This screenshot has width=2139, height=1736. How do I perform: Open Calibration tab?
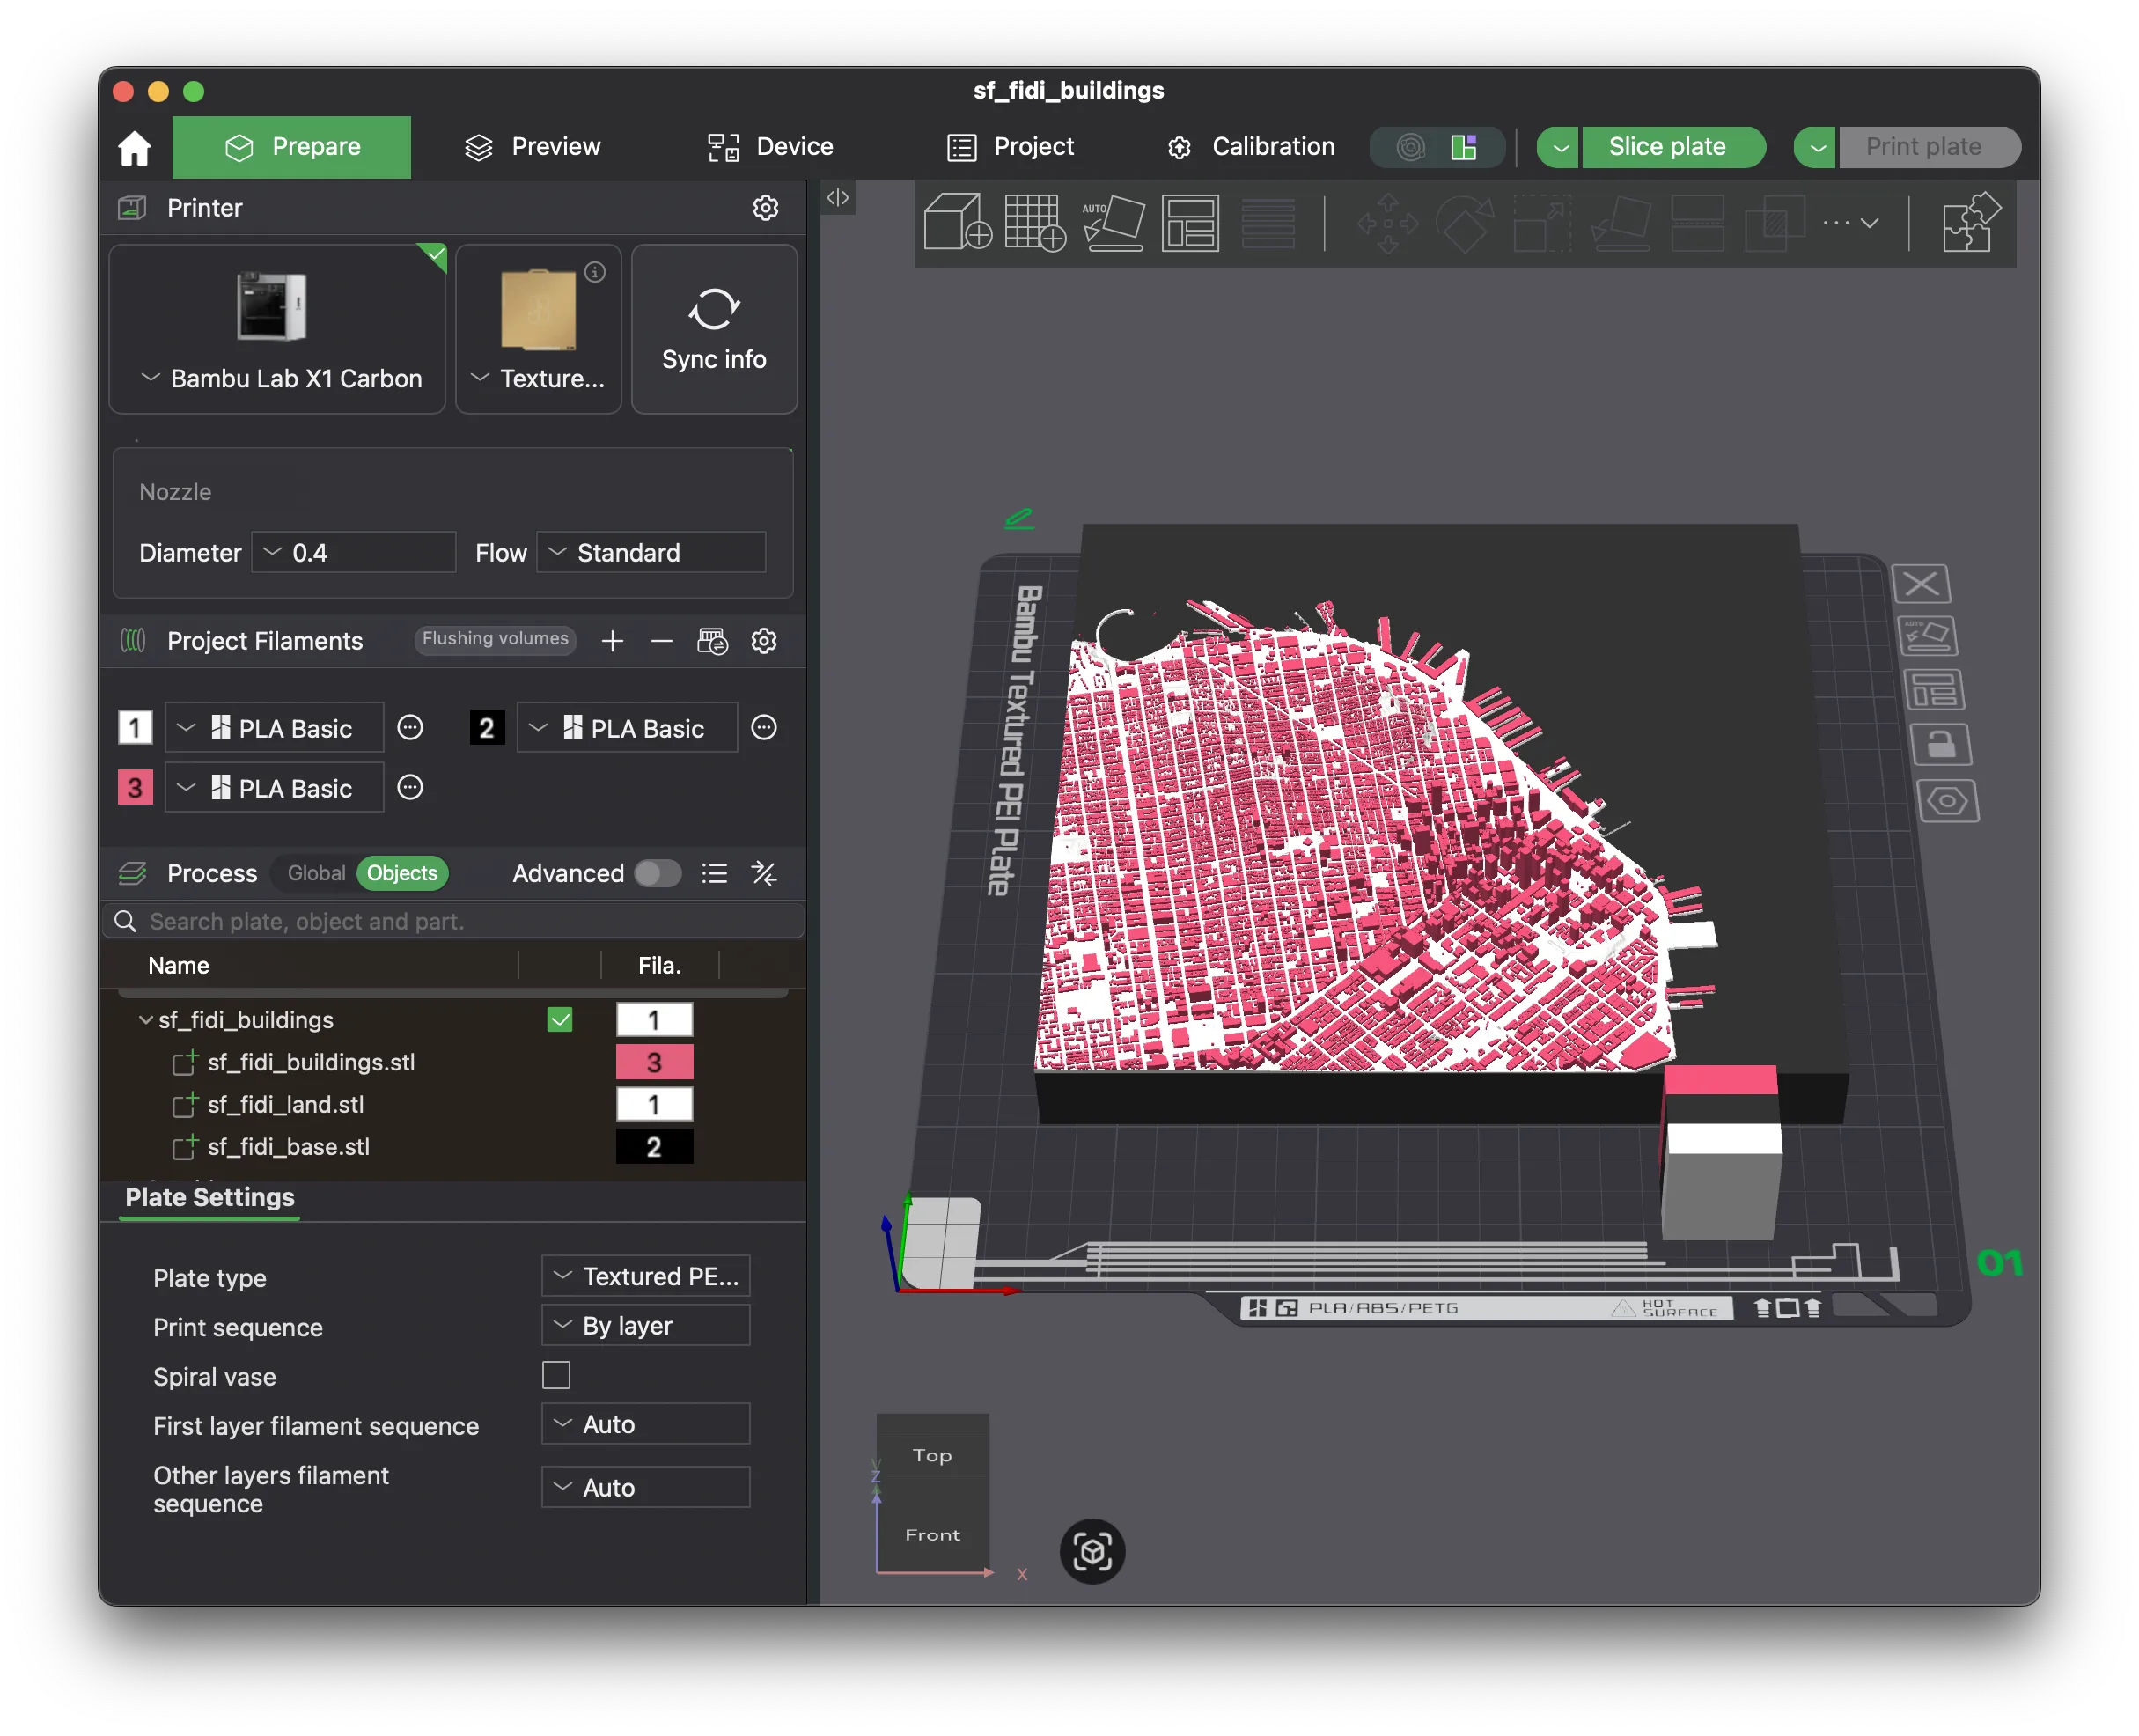point(1250,147)
